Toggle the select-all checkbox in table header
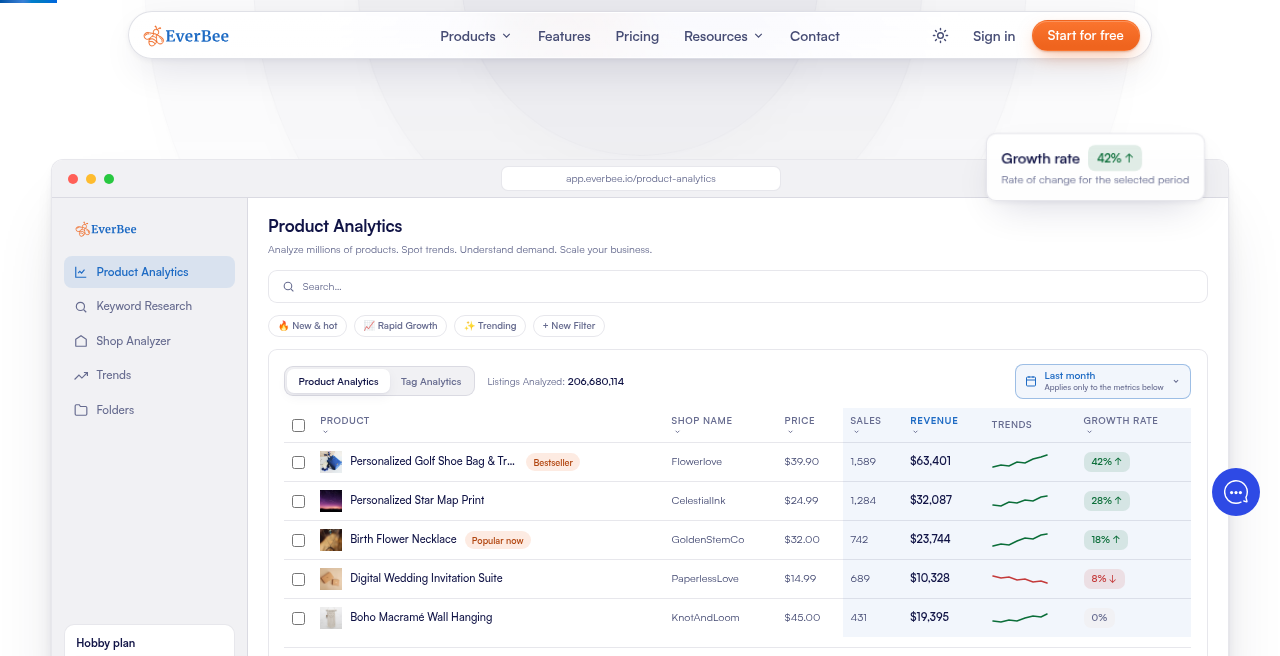 [298, 426]
